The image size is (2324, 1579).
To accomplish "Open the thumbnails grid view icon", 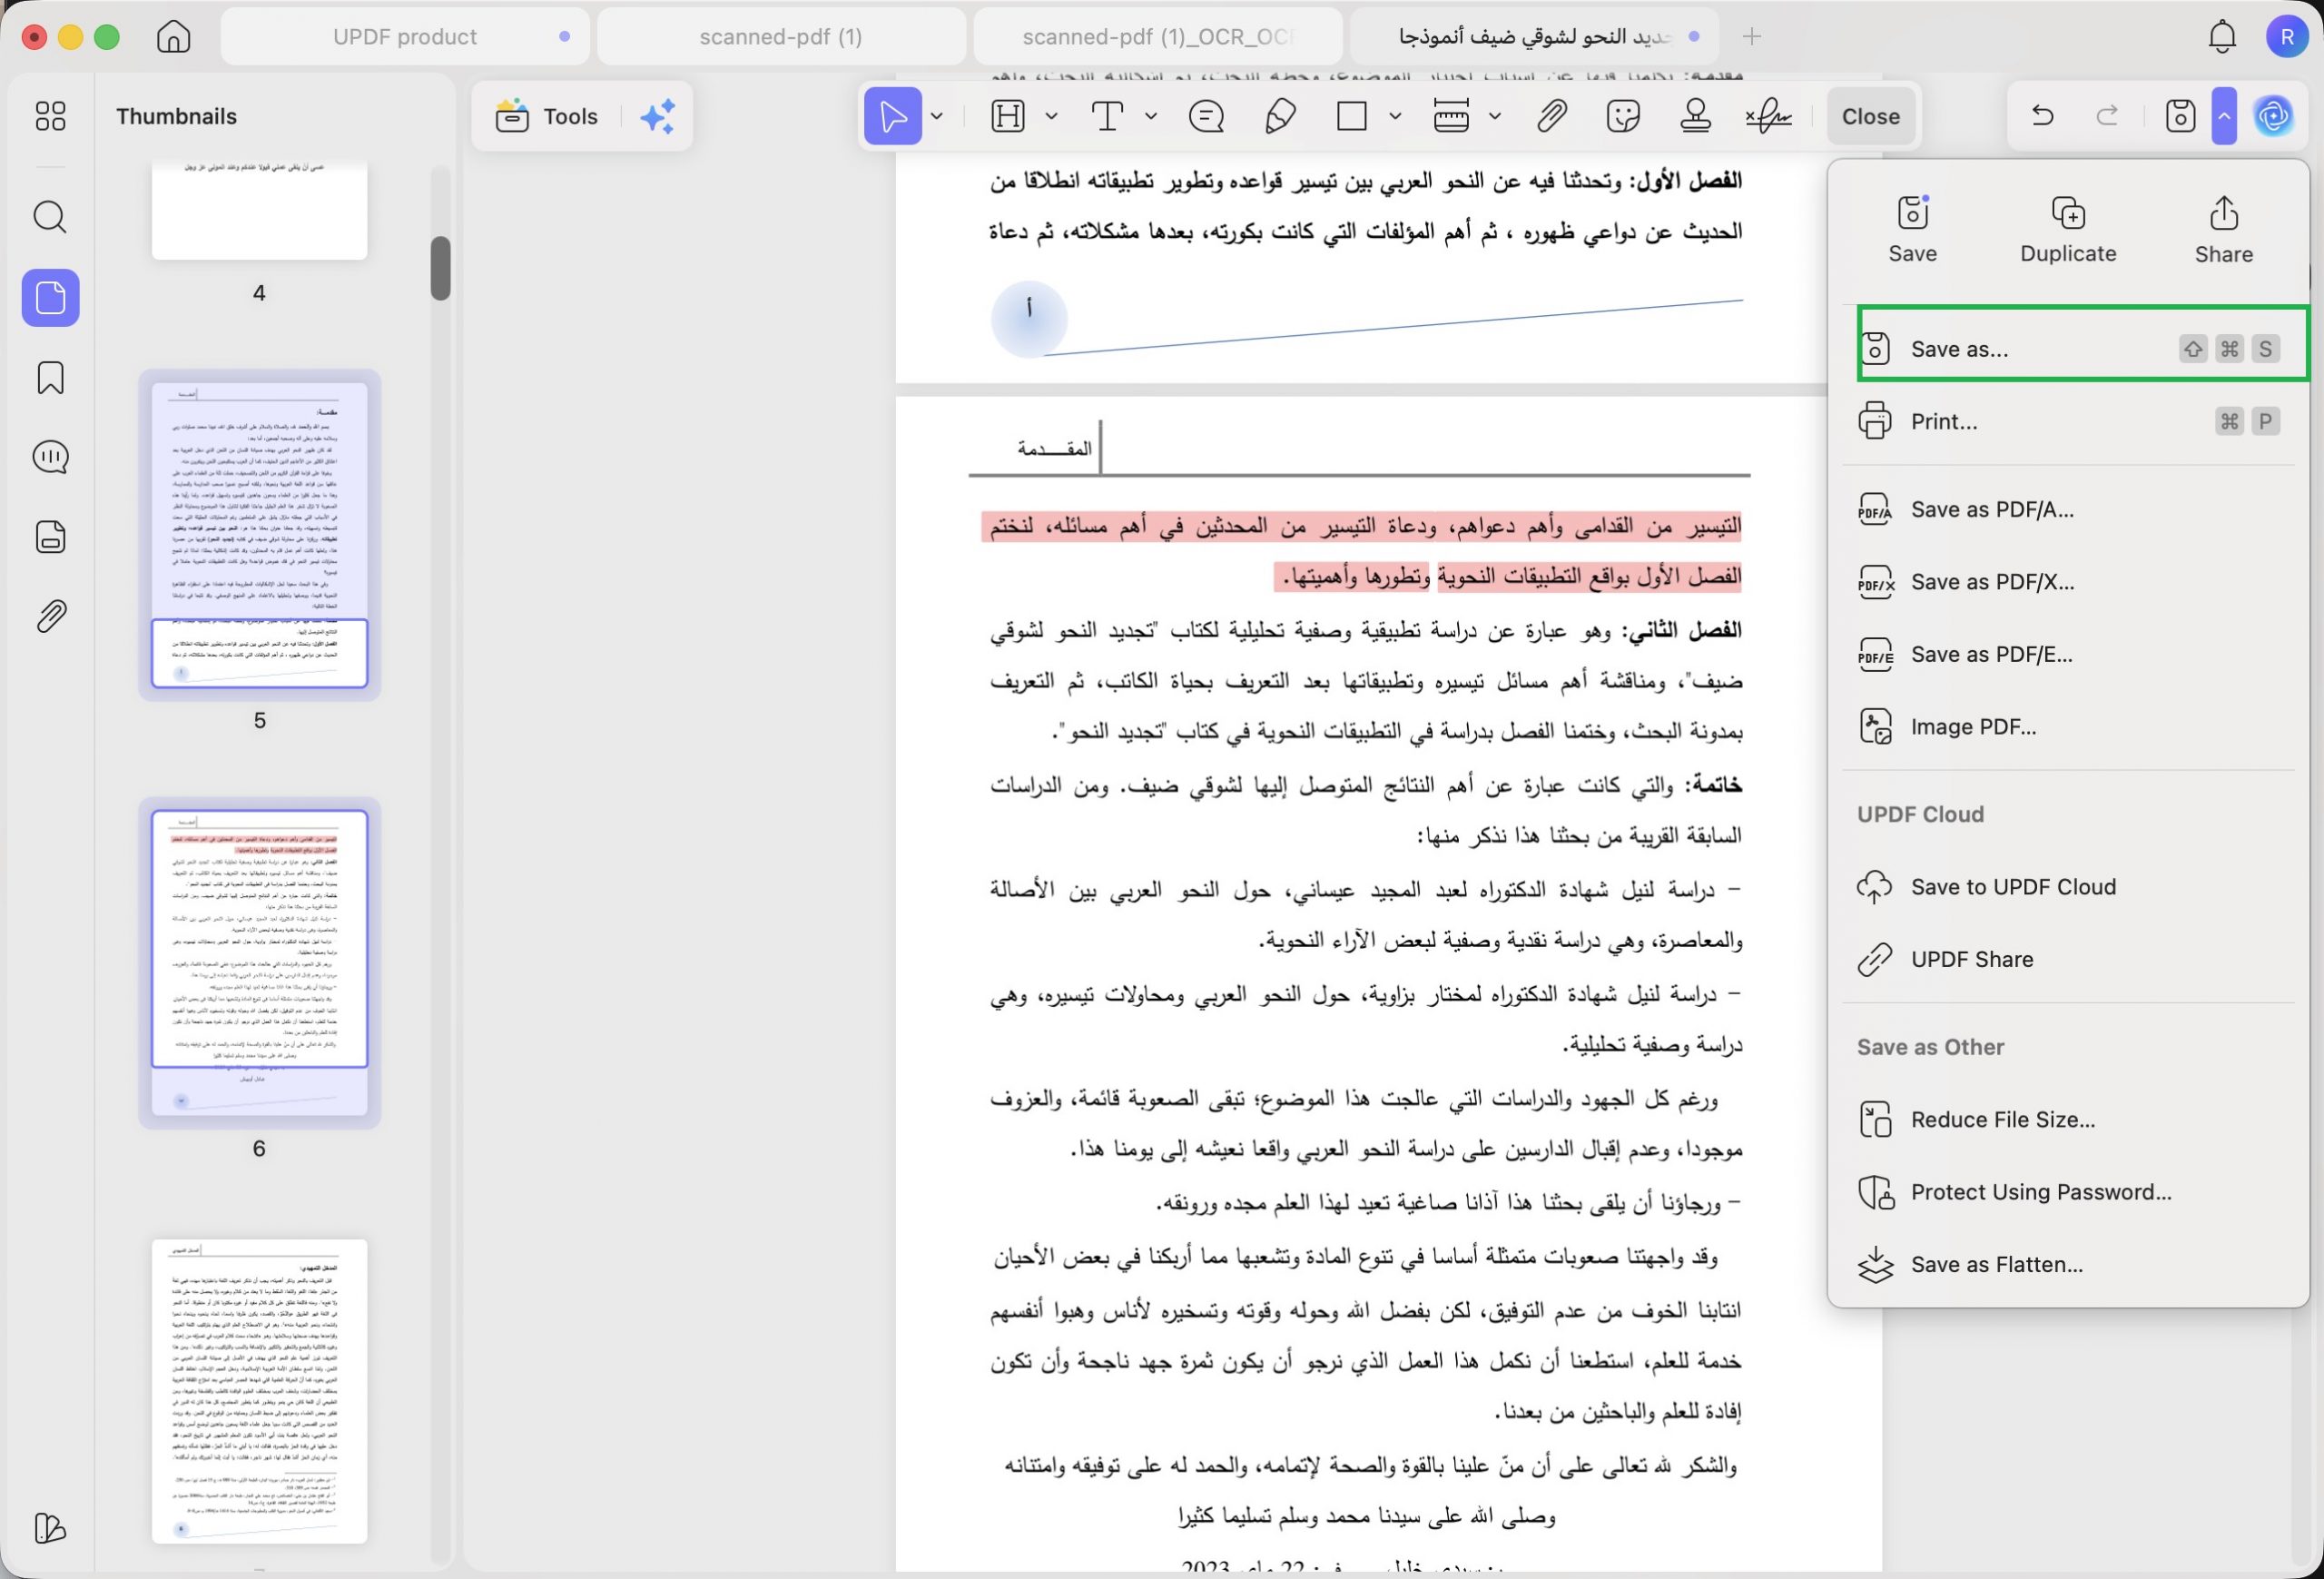I will point(50,116).
